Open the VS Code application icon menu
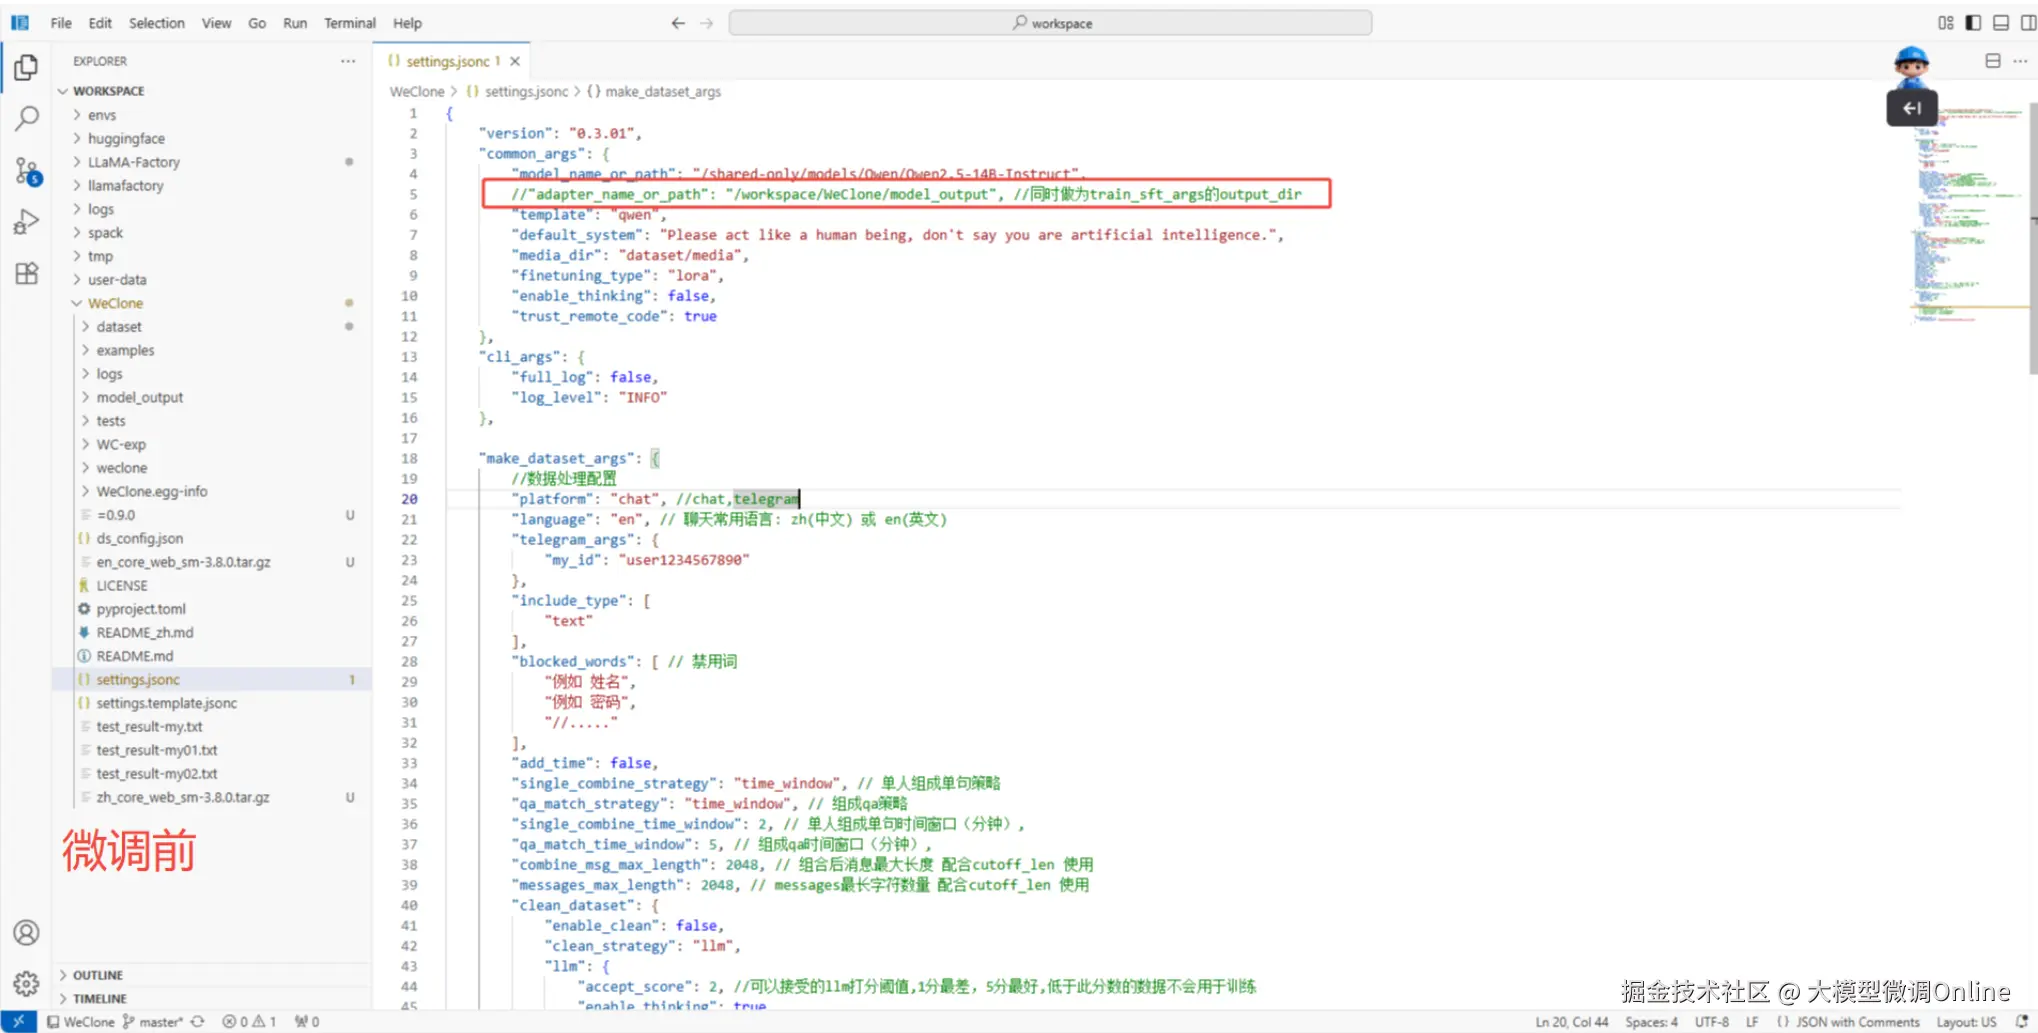 20,23
